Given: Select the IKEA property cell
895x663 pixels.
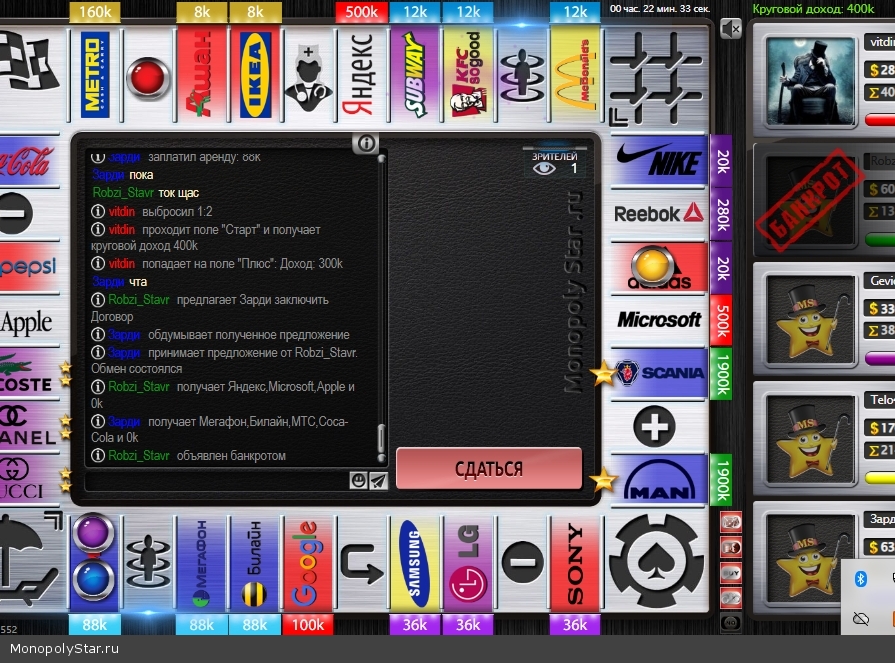Looking at the screenshot, I should click(255, 75).
